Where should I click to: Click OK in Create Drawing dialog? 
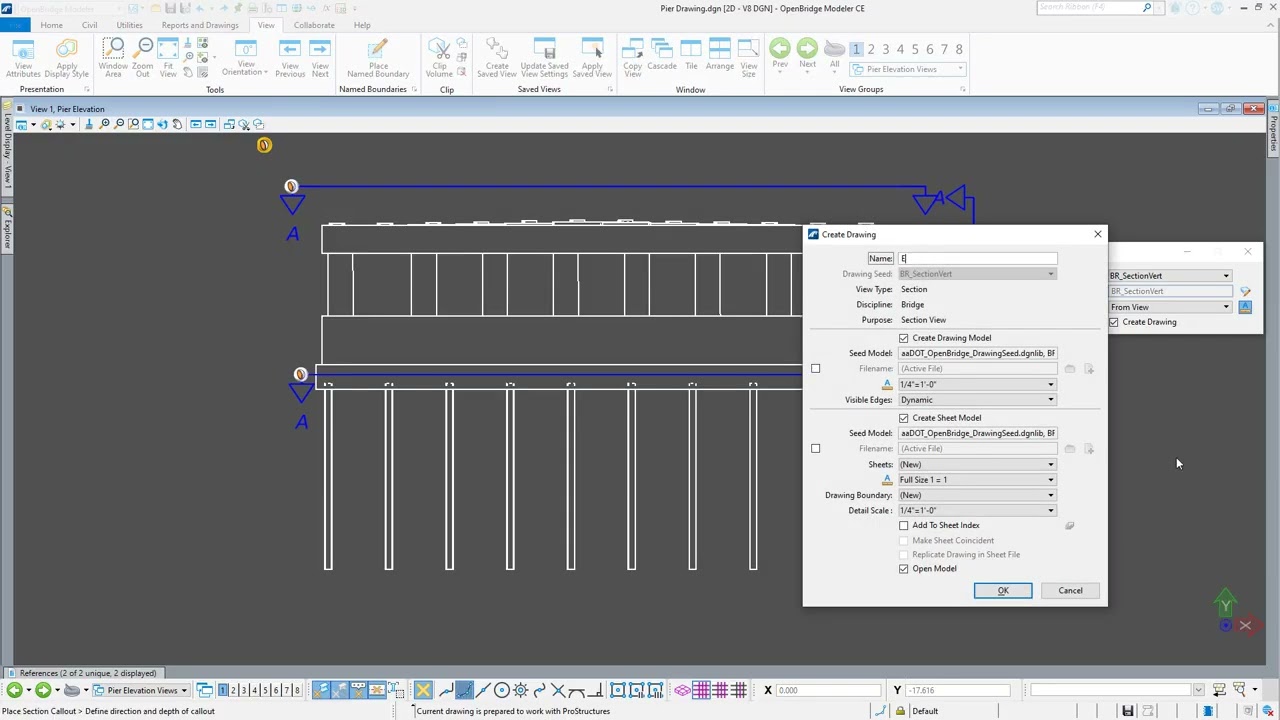[1003, 590]
